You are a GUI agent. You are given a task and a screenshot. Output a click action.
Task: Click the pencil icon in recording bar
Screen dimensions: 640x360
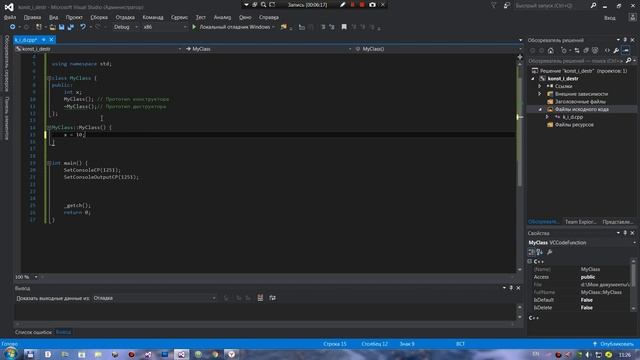[x=342, y=5]
